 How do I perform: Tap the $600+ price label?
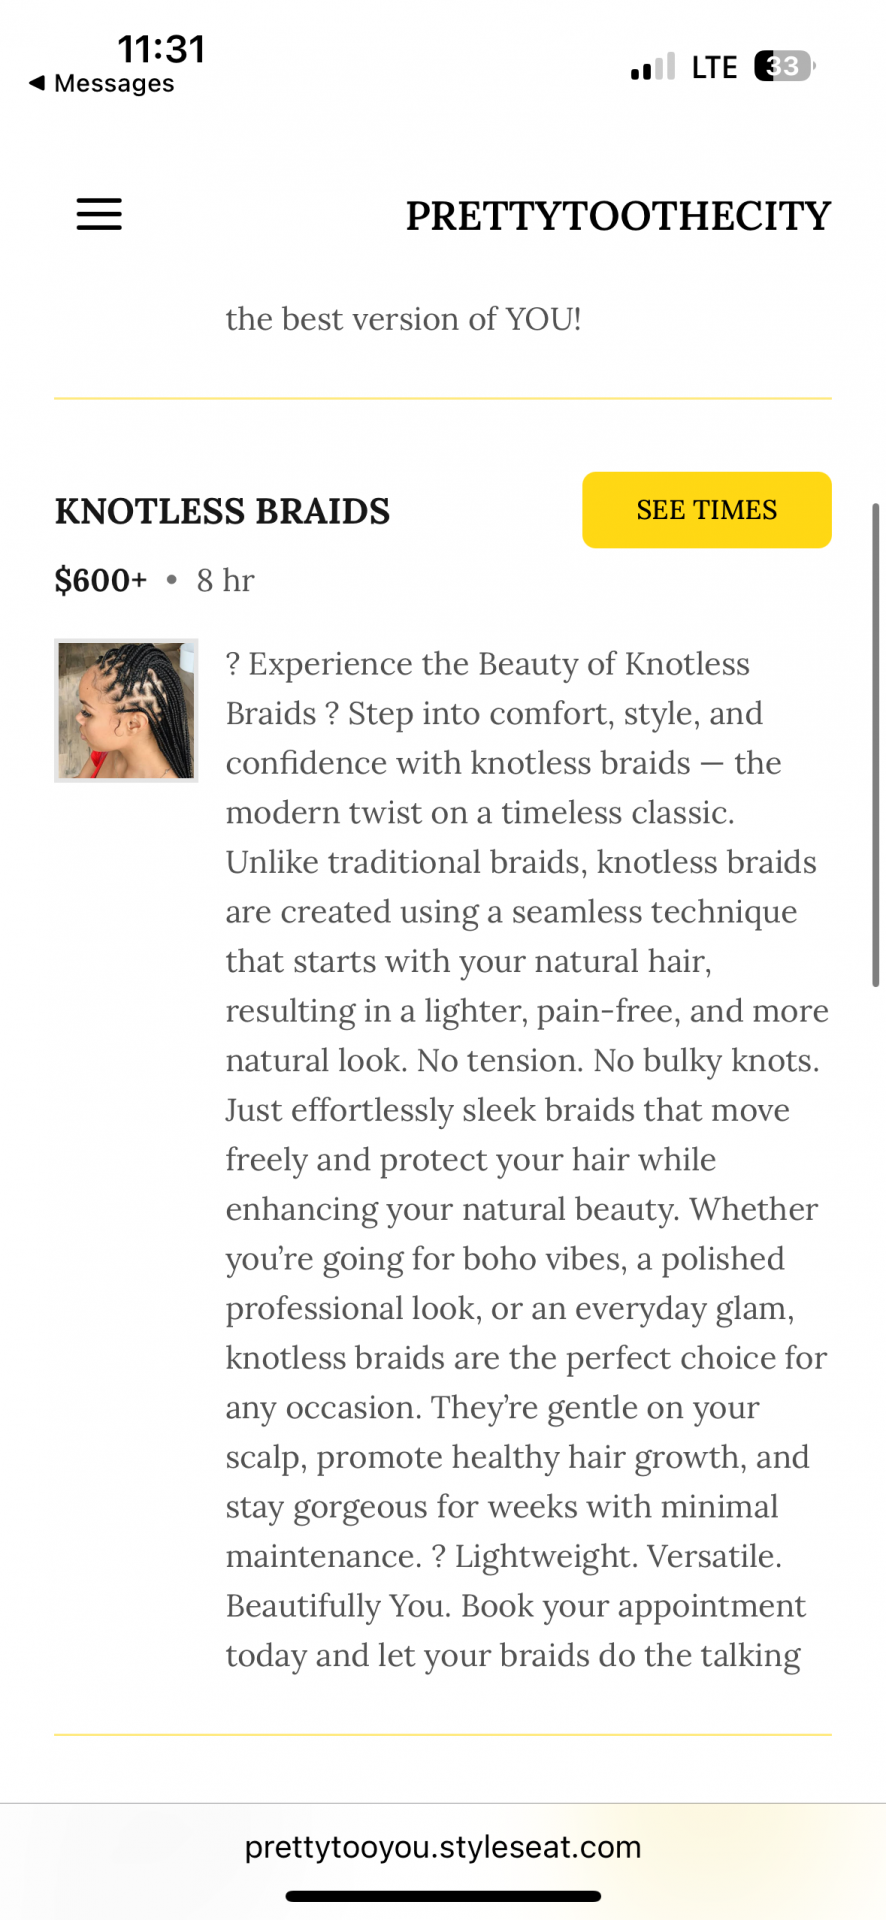point(100,580)
